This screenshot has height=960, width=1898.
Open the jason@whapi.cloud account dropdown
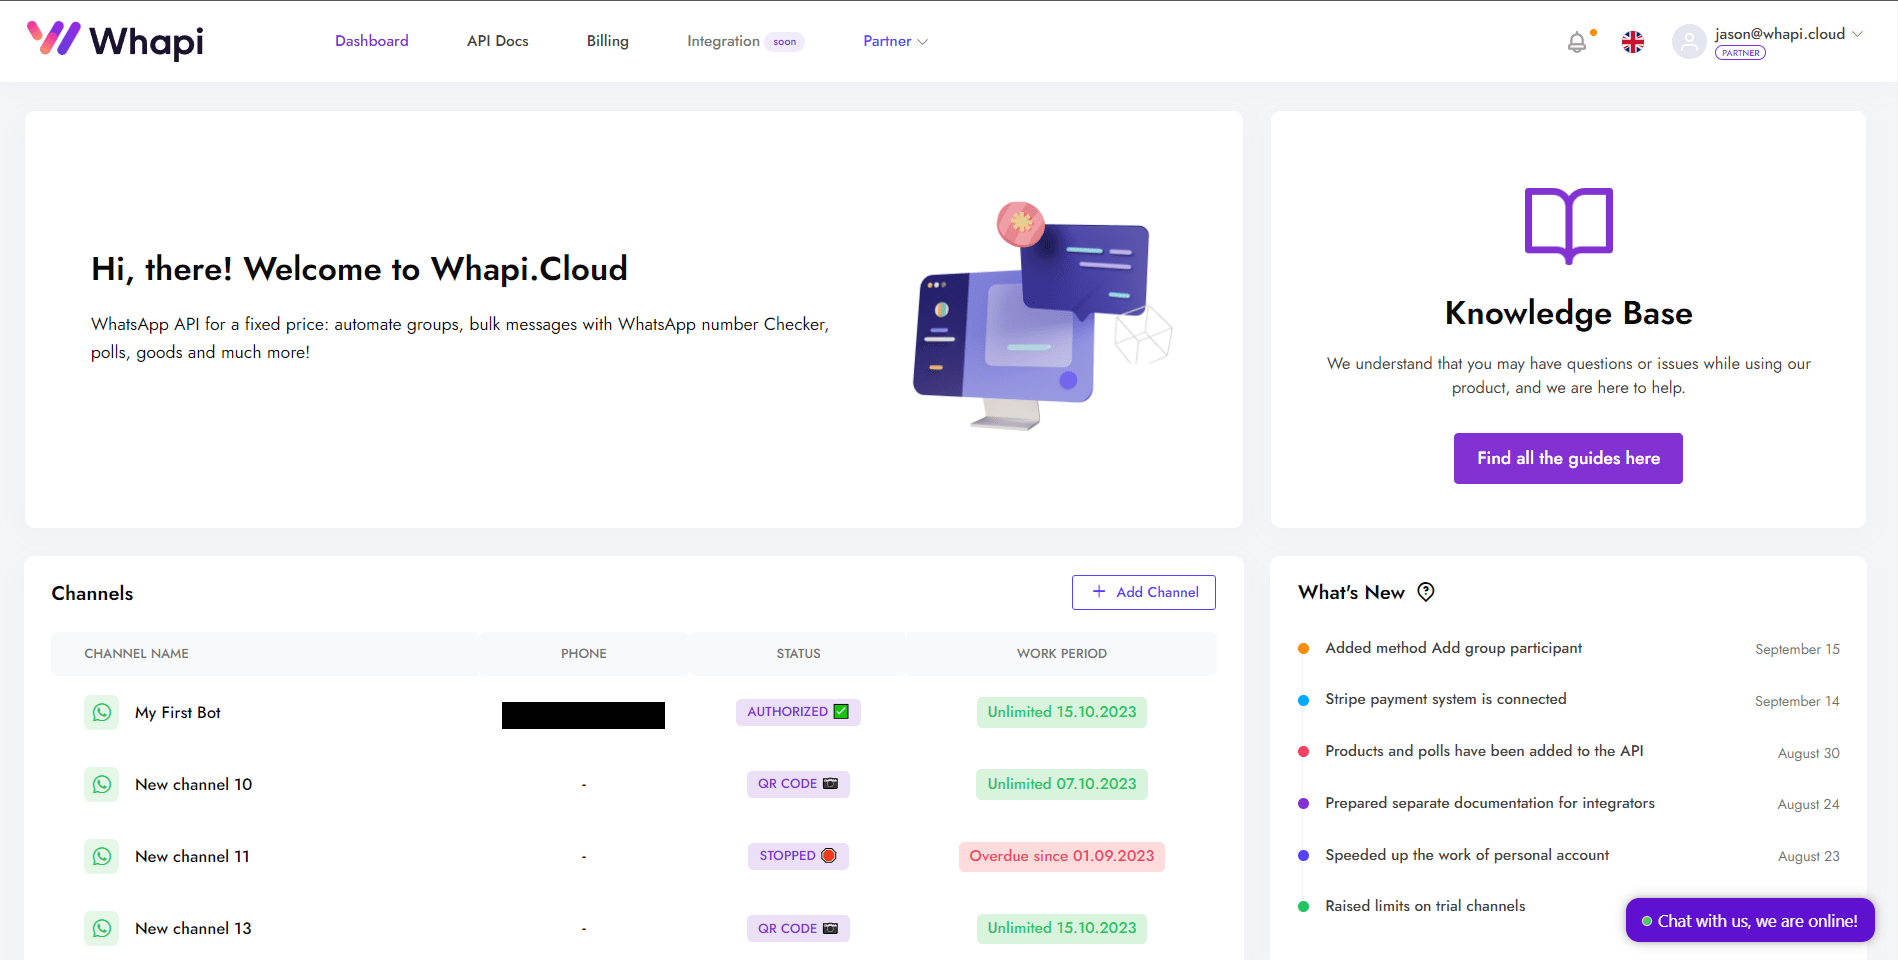pyautogui.click(x=1788, y=34)
